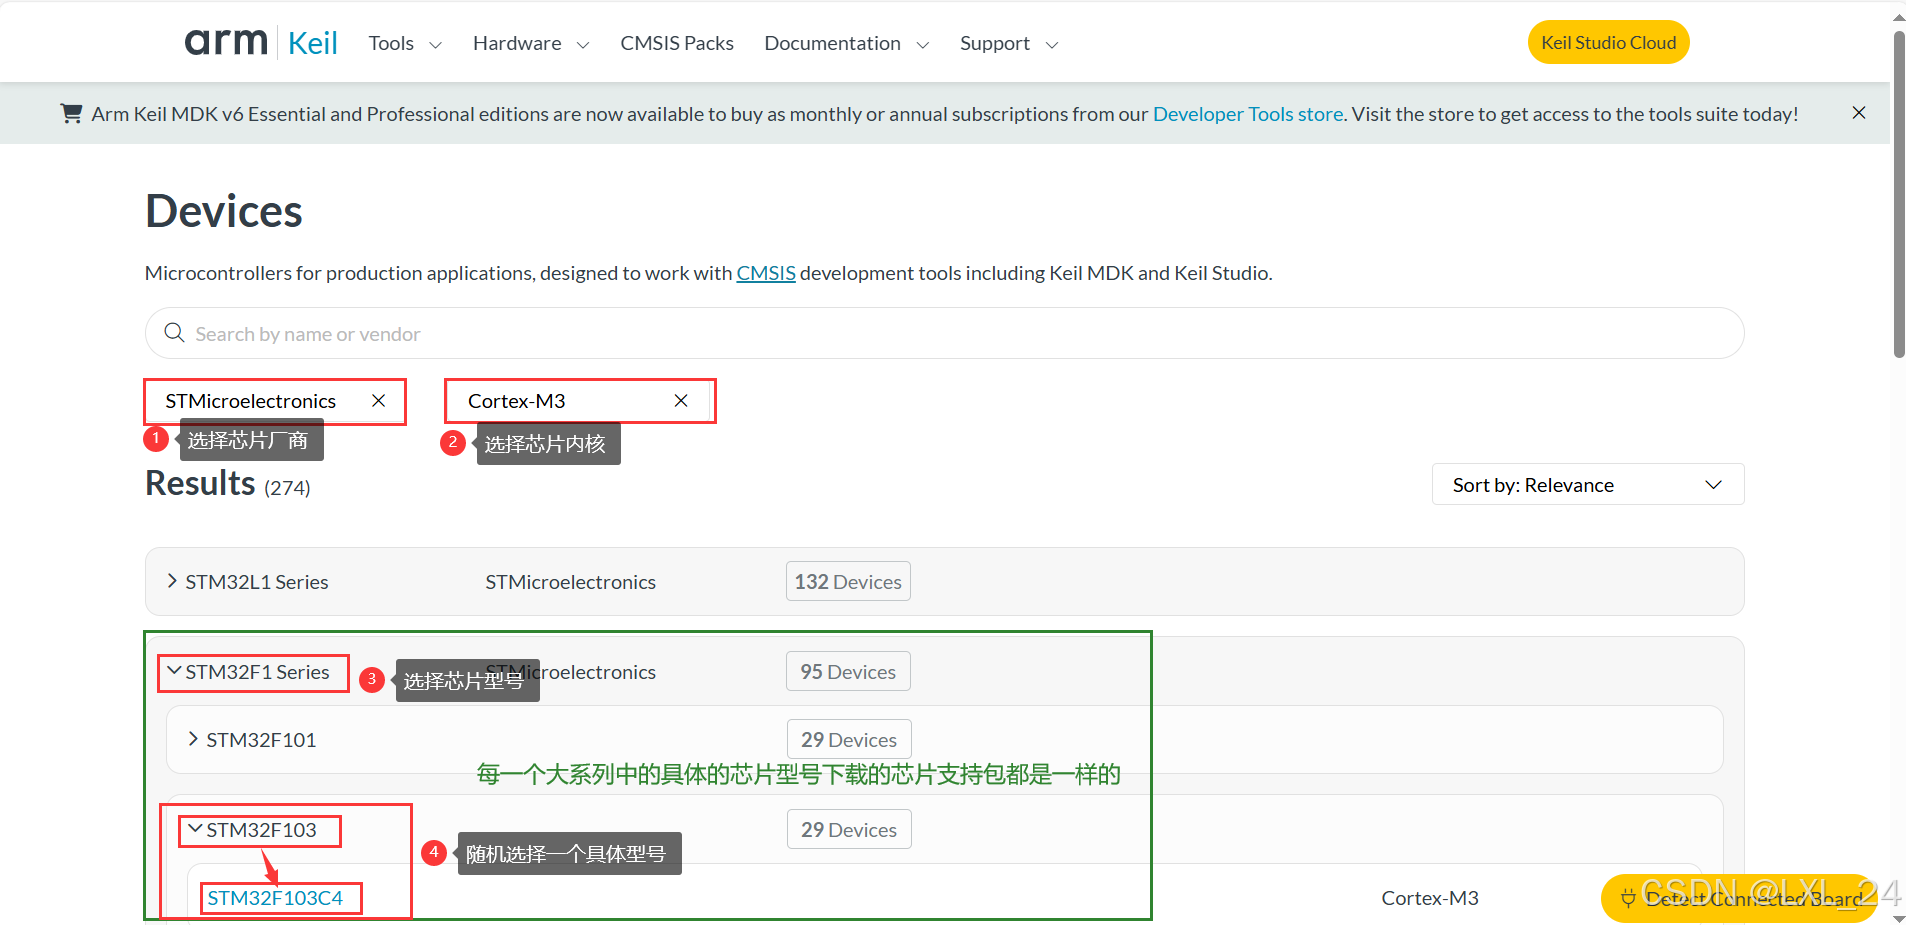This screenshot has width=1906, height=925.
Task: Select the Cortex-M3 text in the STM32F103C4 row
Action: (x=1429, y=898)
